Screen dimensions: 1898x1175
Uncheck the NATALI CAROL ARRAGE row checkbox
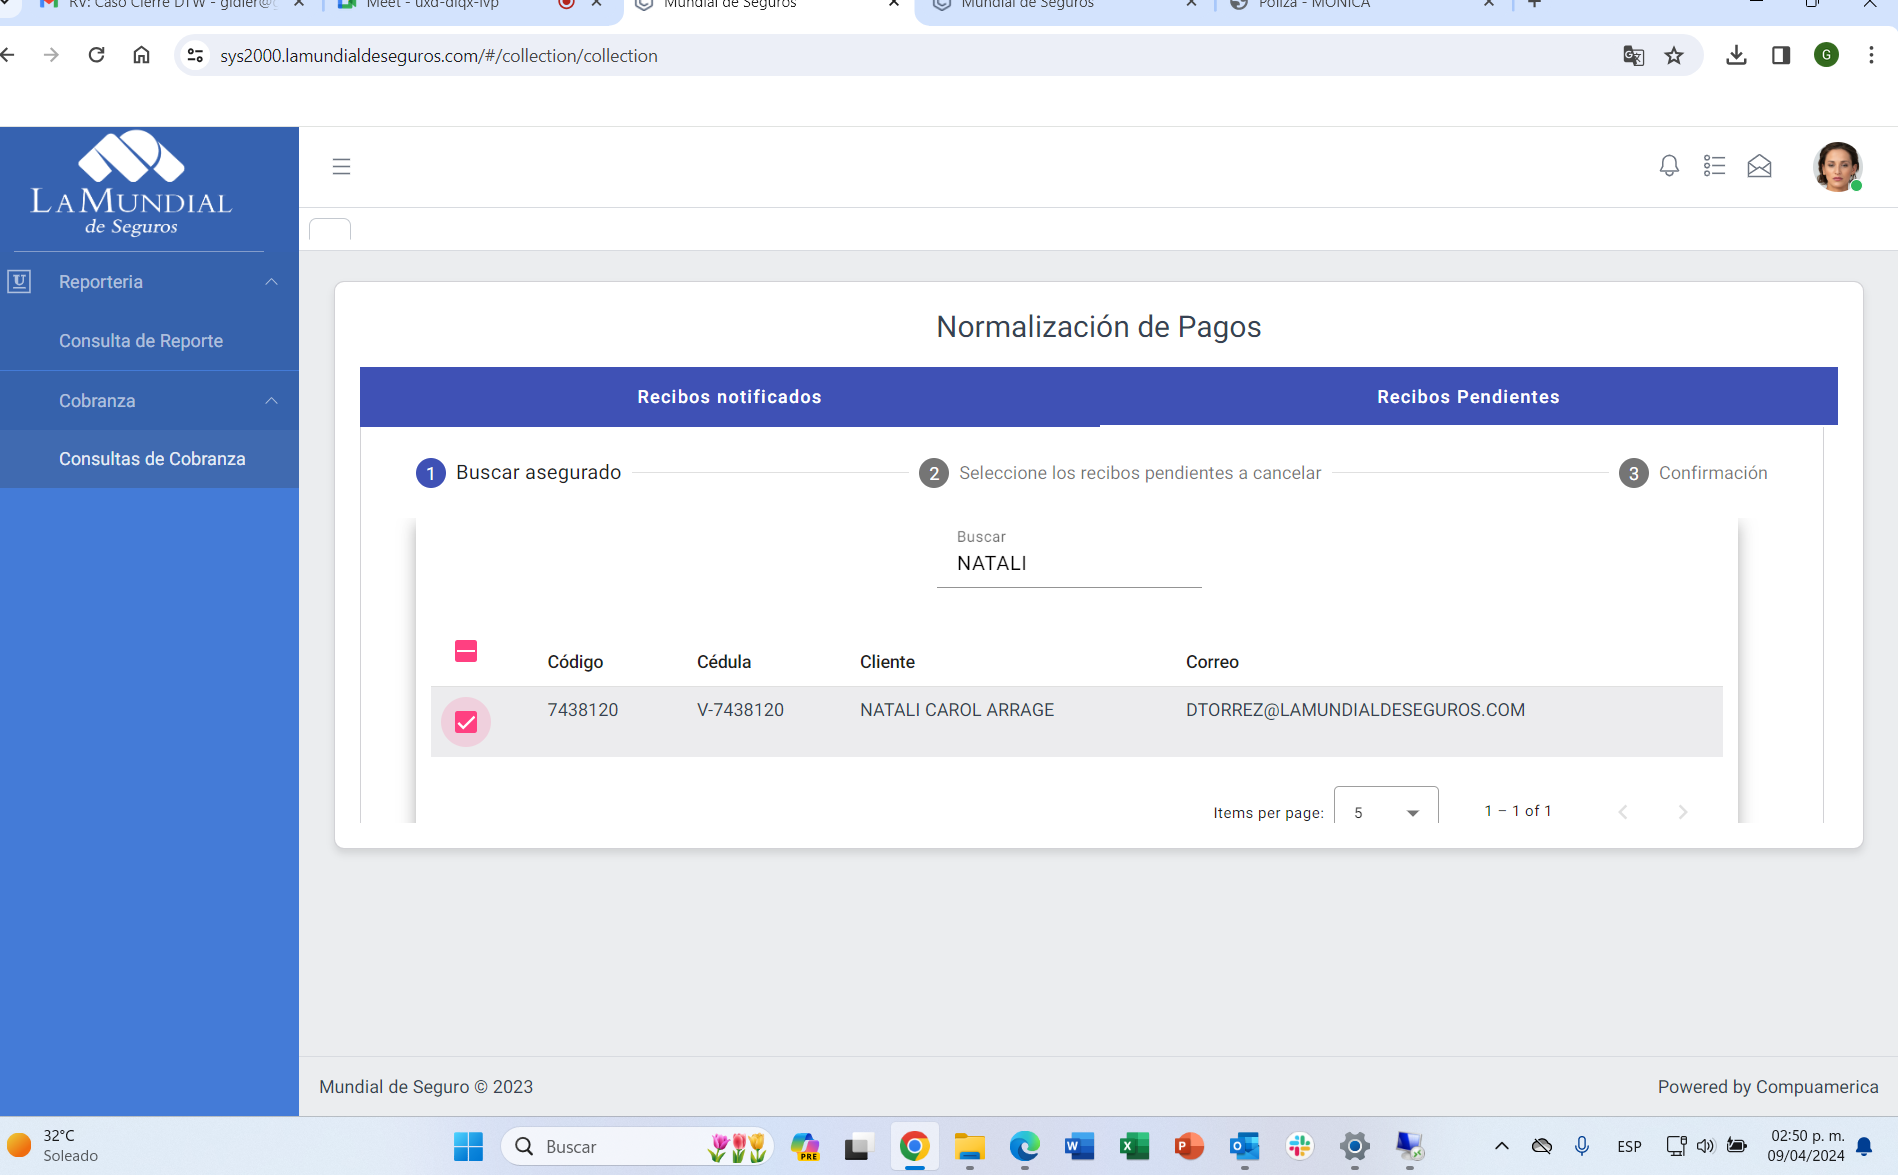point(466,722)
